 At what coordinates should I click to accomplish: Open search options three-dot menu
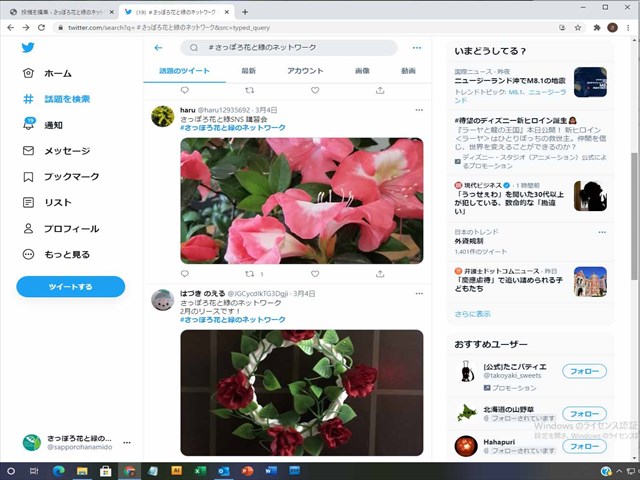click(x=417, y=47)
